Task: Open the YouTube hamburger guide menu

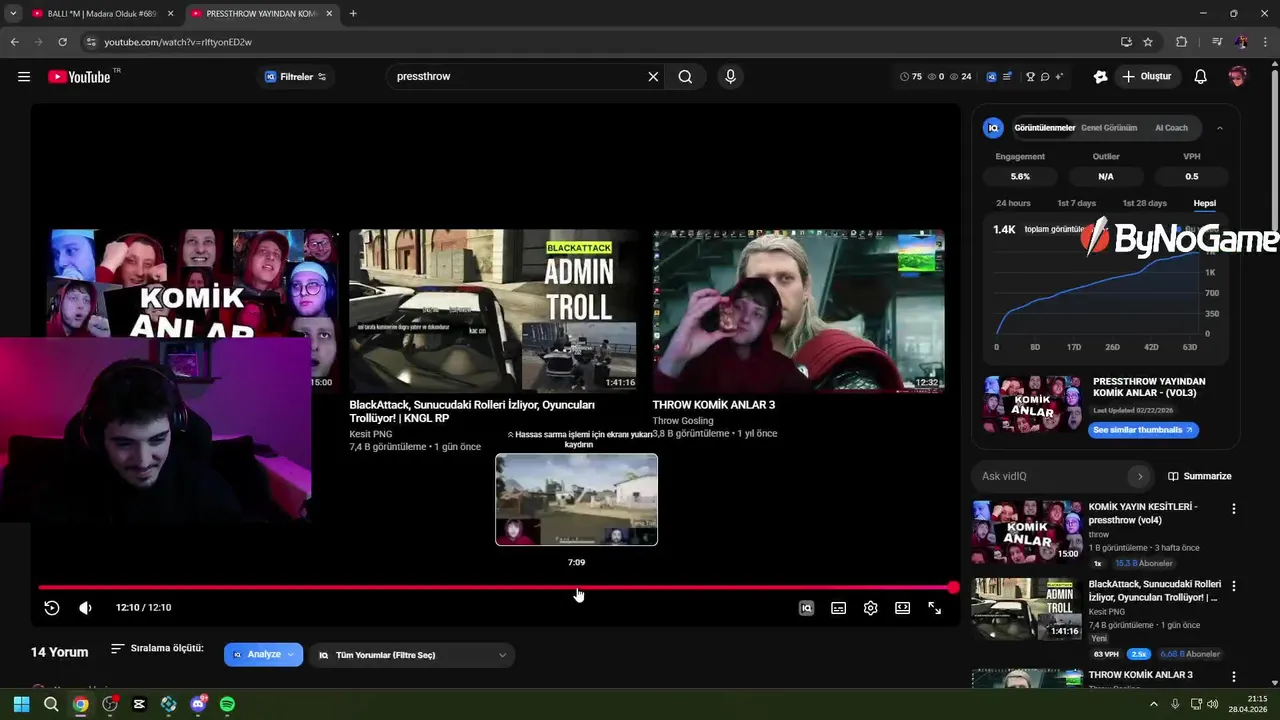Action: (24, 77)
